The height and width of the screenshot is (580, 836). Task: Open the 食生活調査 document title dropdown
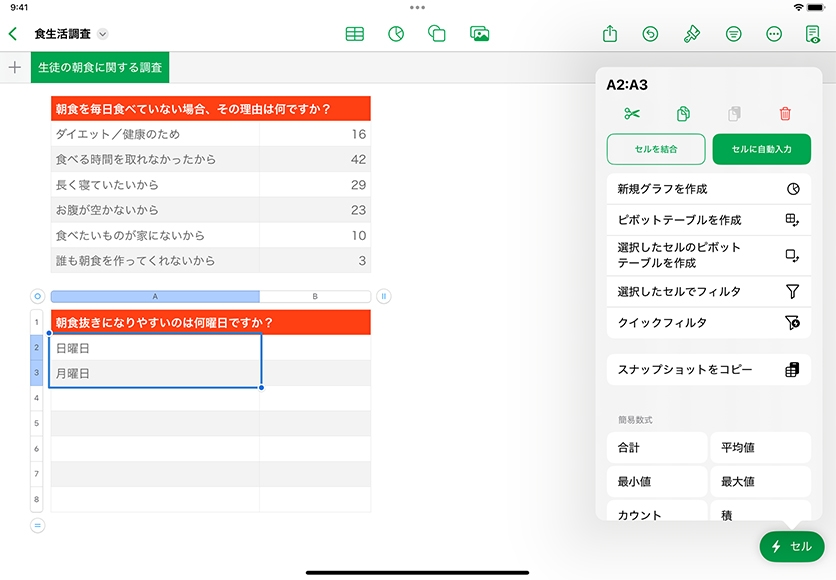pos(102,34)
